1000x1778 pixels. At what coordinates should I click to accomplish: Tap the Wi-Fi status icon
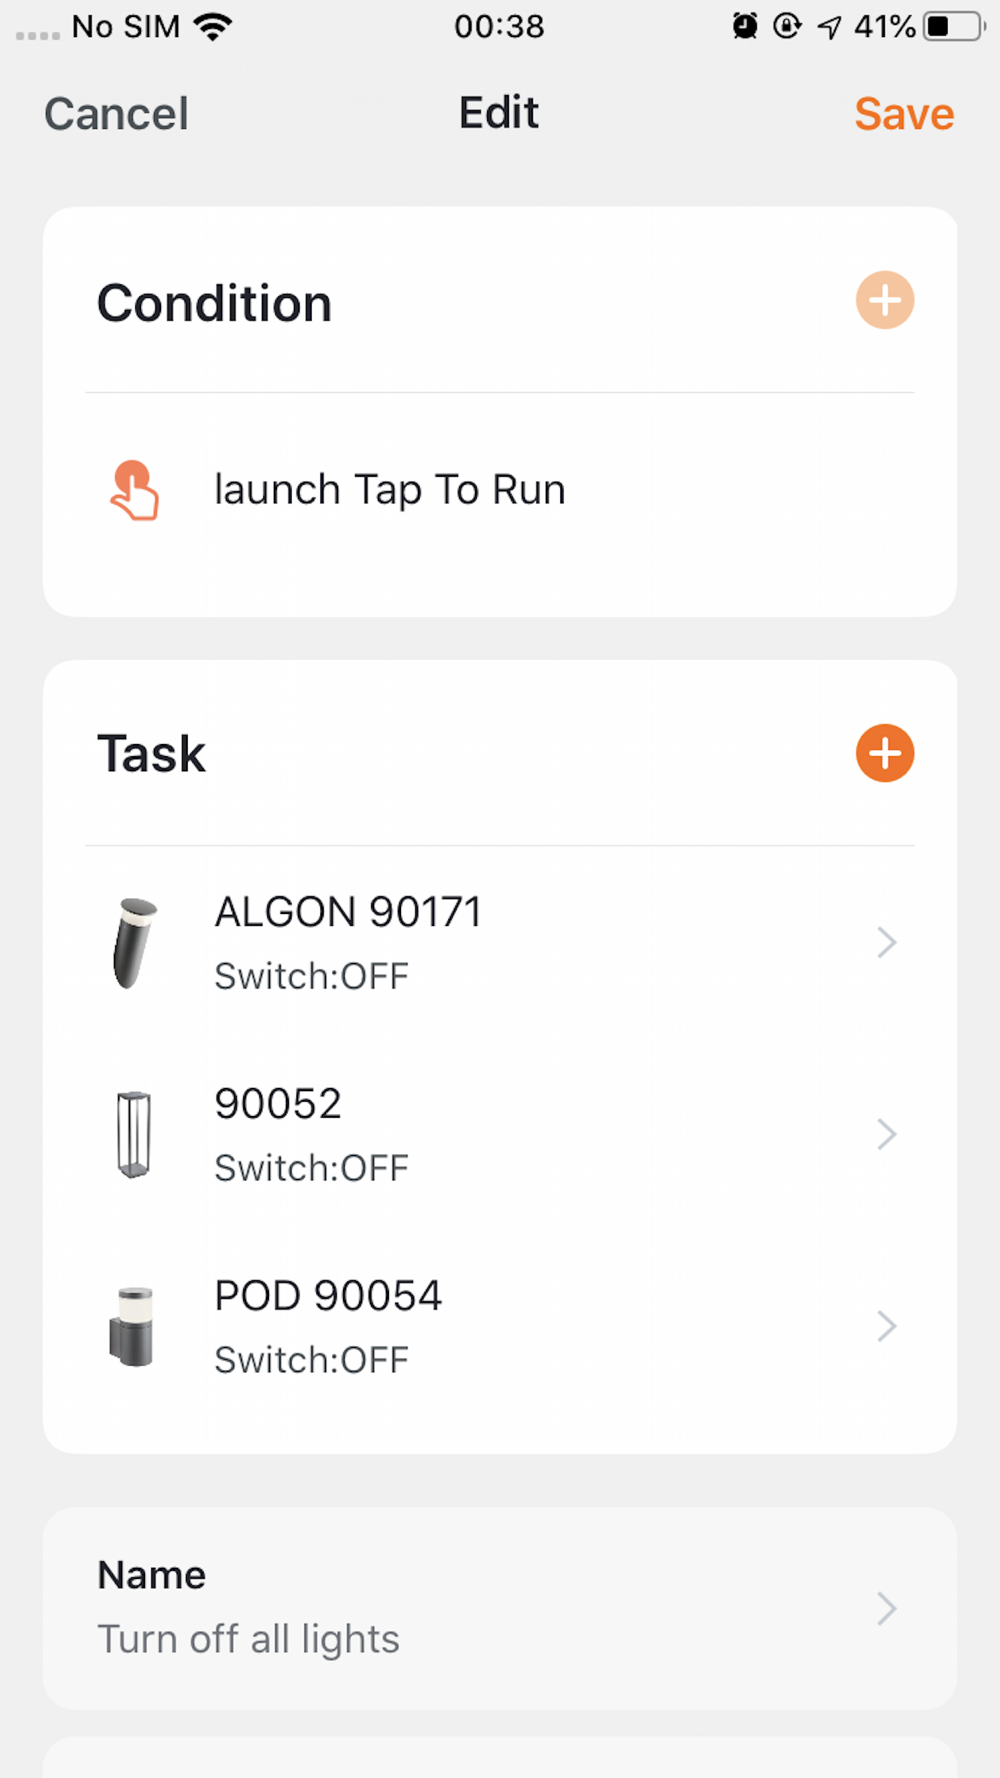[x=212, y=26]
